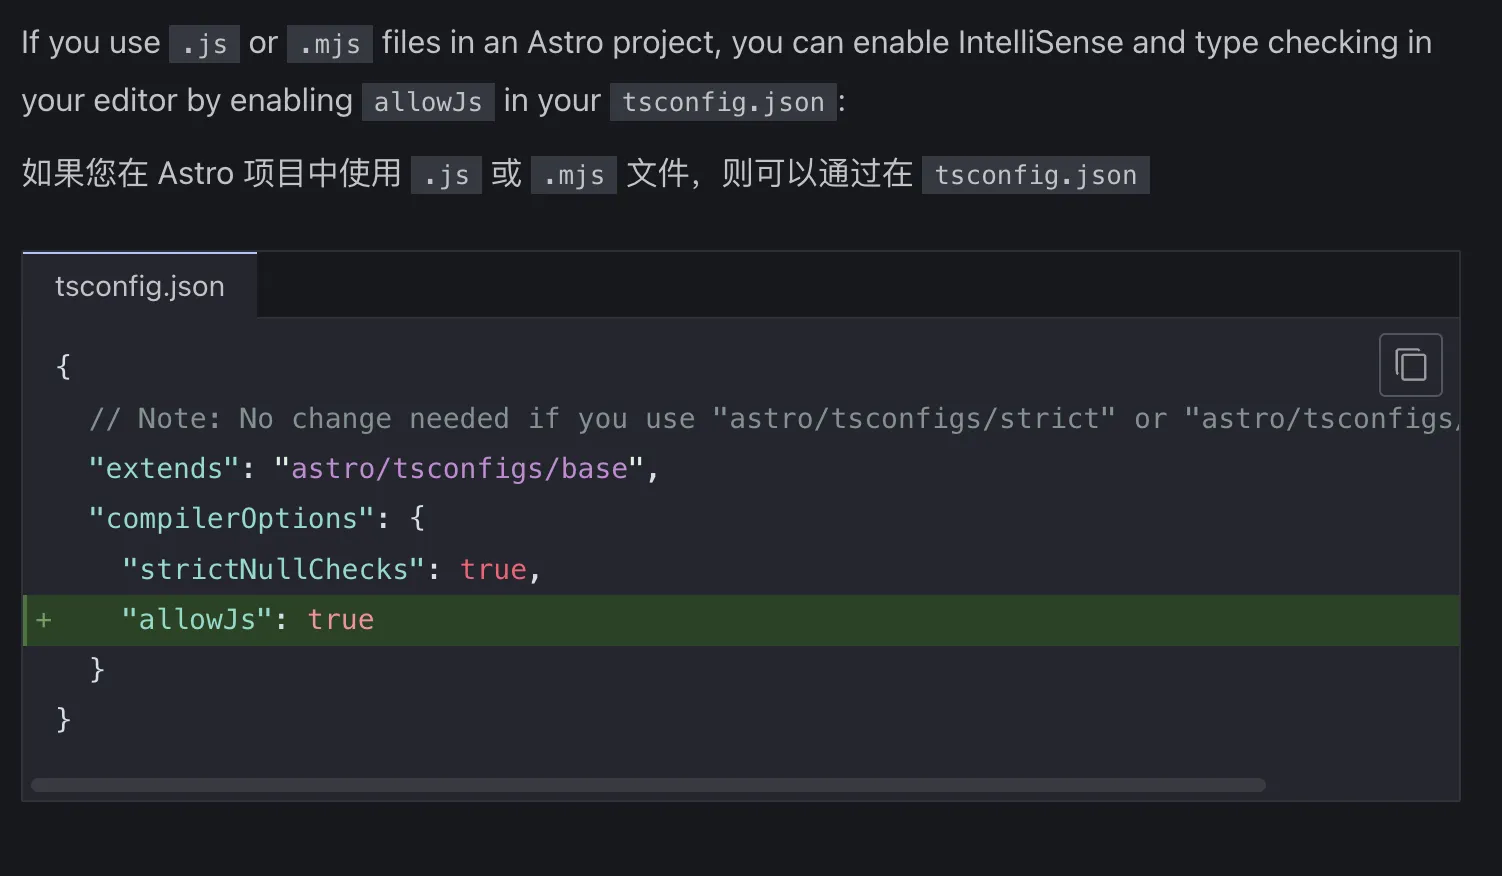Select the tsconfig.json code block tab
1502x876 pixels.
point(139,286)
